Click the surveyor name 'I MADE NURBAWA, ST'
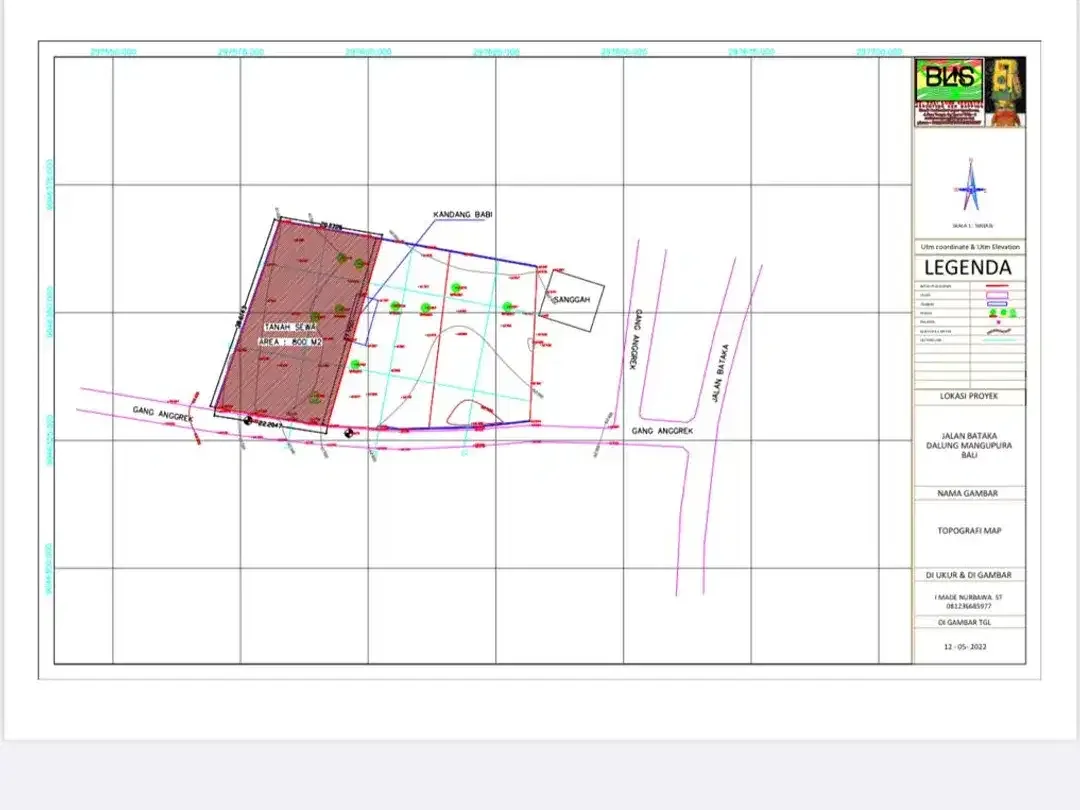 pos(968,597)
